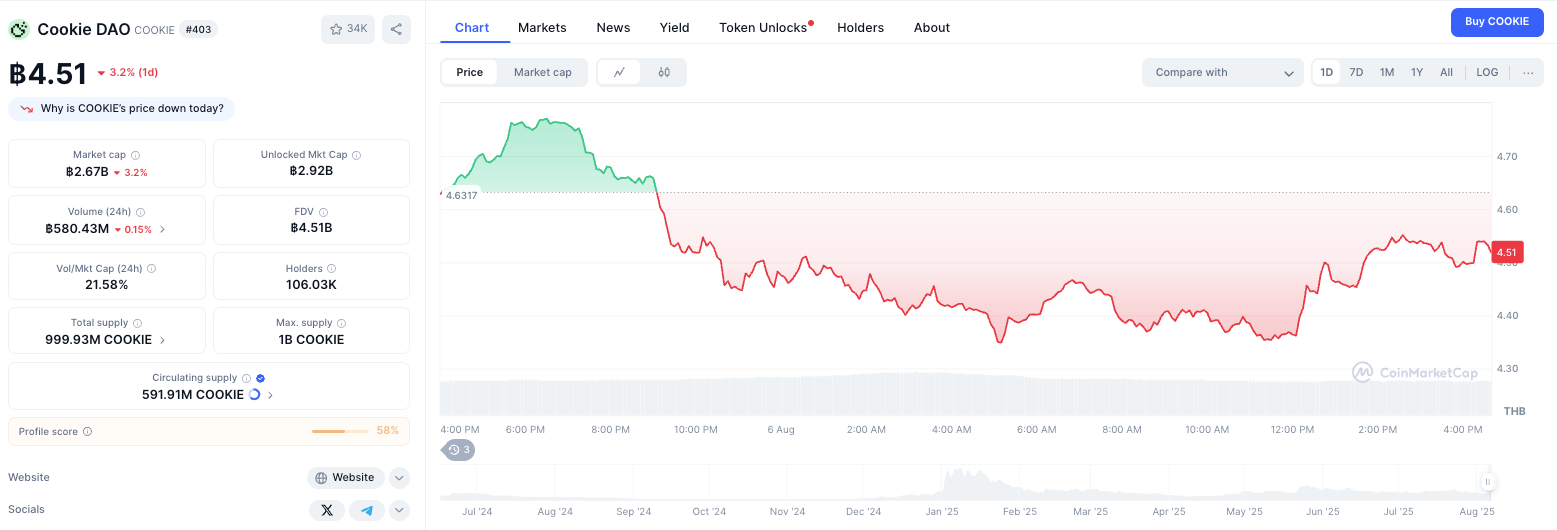Click the ฿4.51B FDV value
1557x530 pixels.
311,228
